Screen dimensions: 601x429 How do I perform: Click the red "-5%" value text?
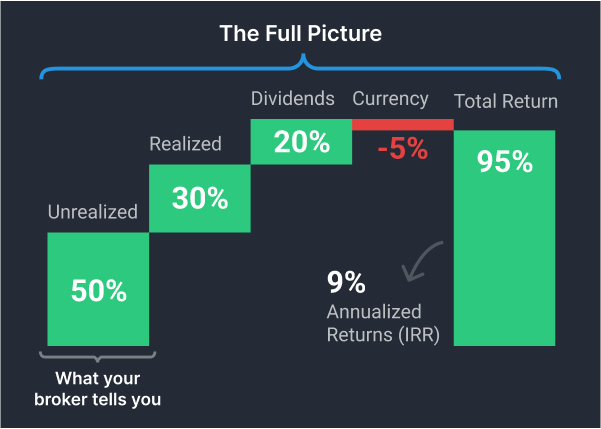[402, 150]
